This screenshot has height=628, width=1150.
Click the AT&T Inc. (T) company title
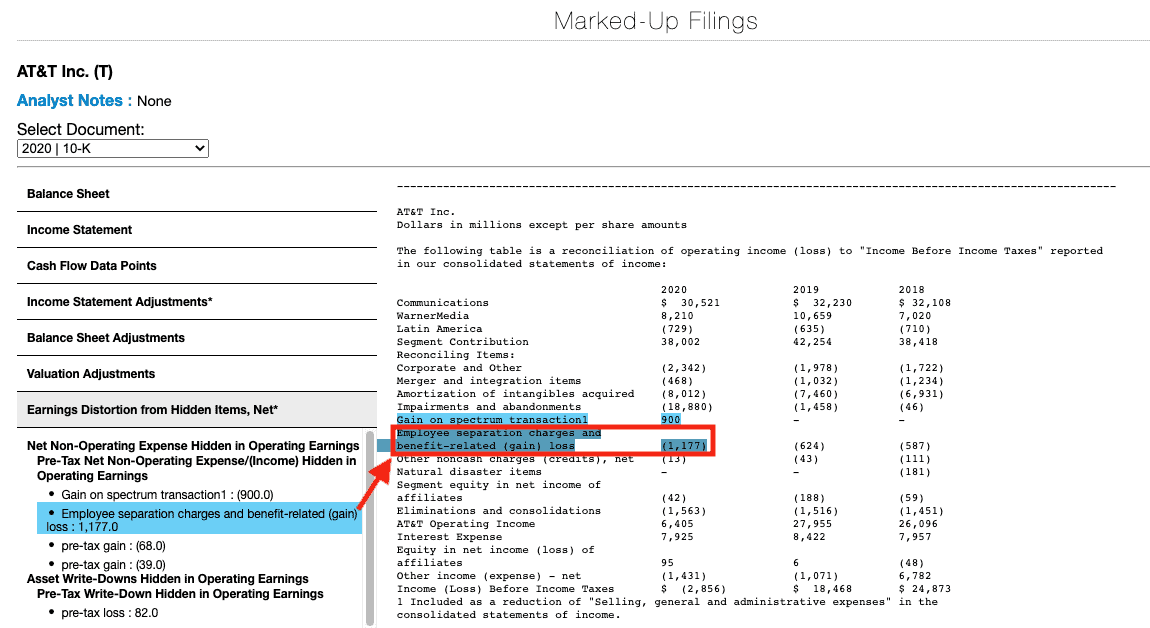[x=65, y=71]
